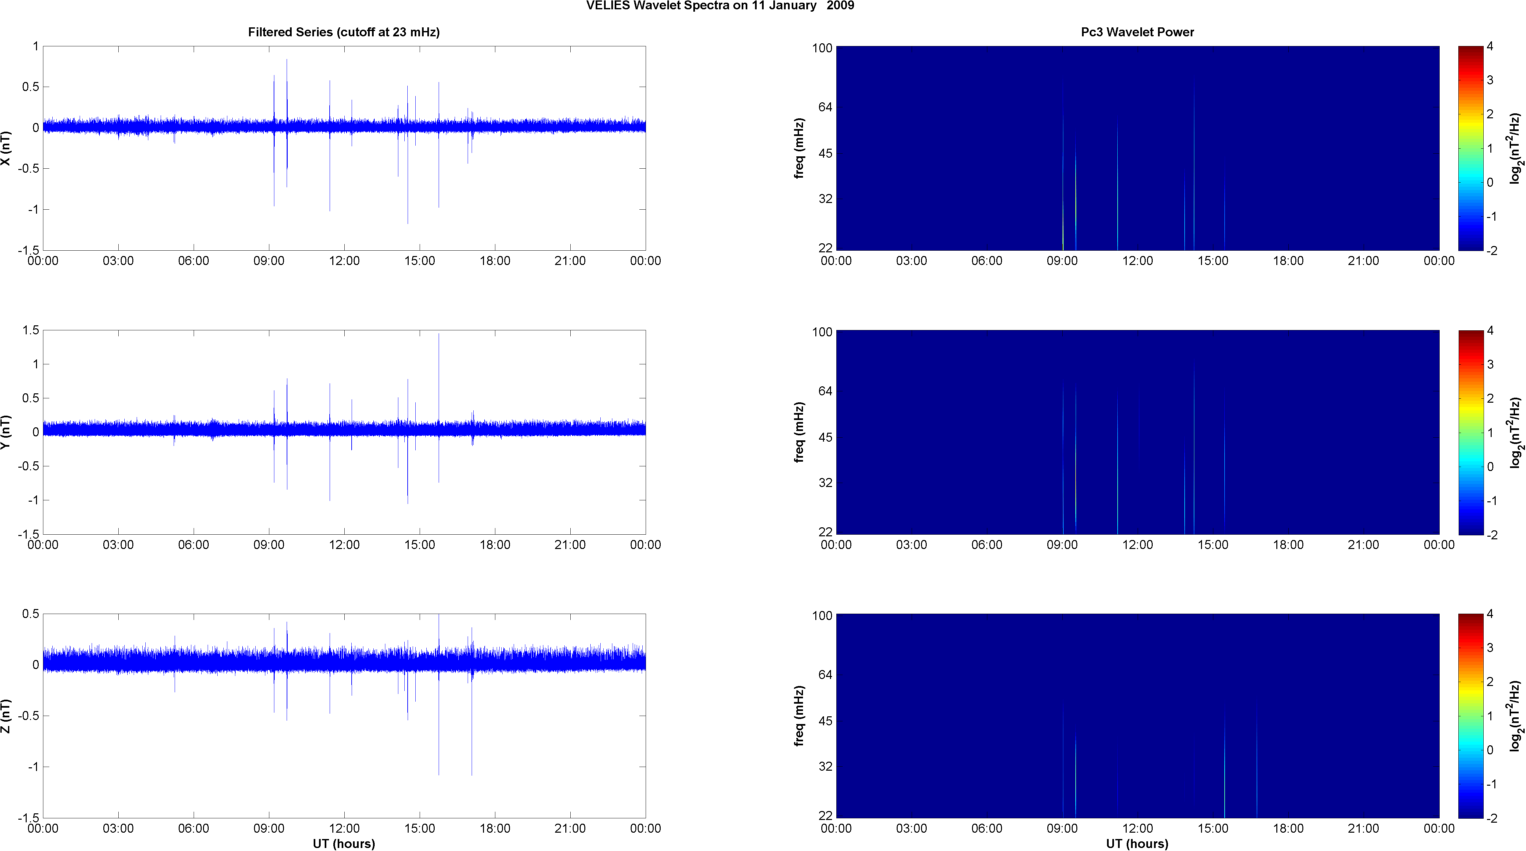Viewport: 1526px width, 851px height.
Task: Click the '12:00' tick under the X series plot
Action: (344, 261)
